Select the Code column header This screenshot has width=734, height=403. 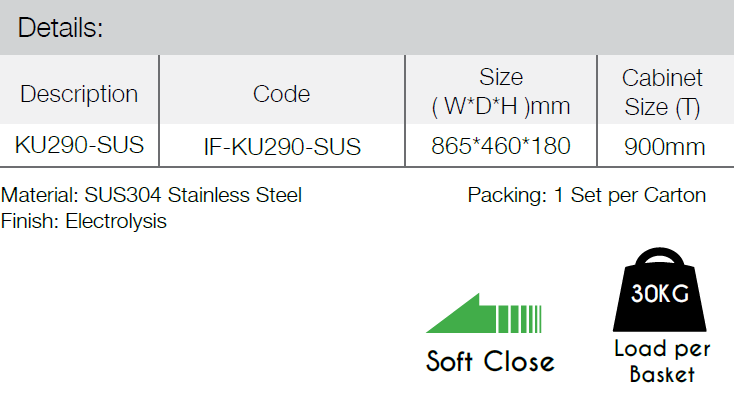281,94
